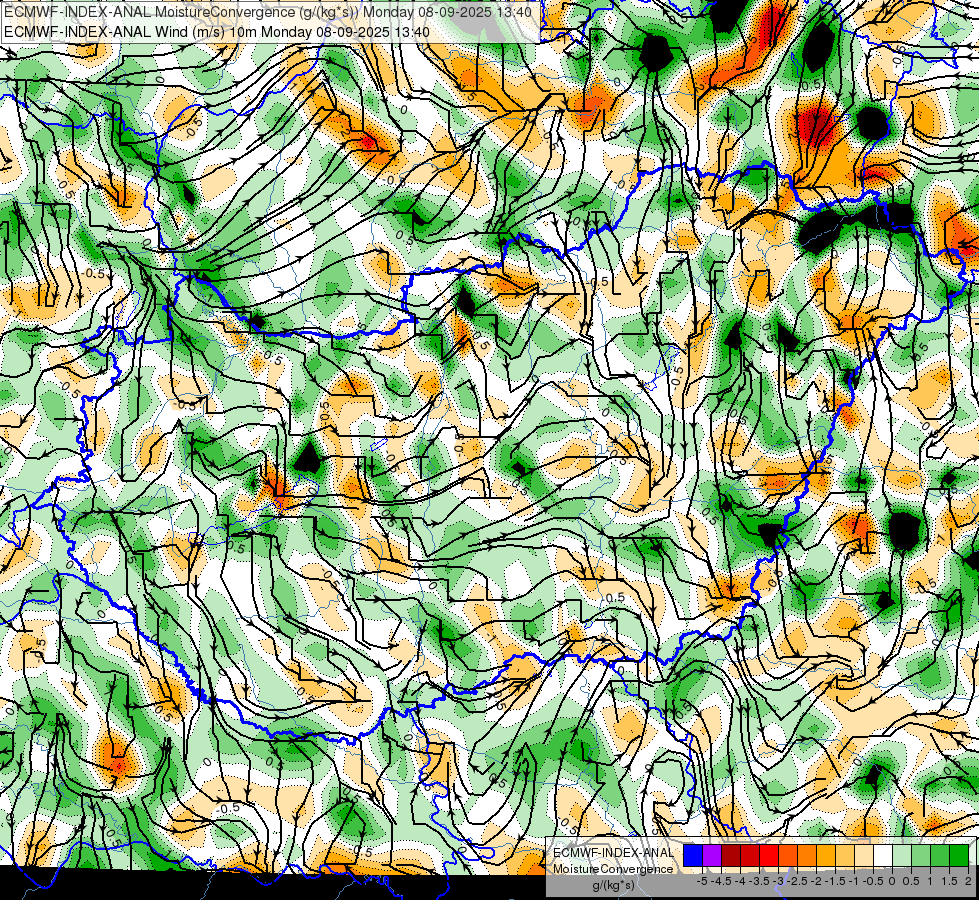Select the dark maroon swatch between -4.5 and -4
The image size is (979, 900).
(x=731, y=856)
